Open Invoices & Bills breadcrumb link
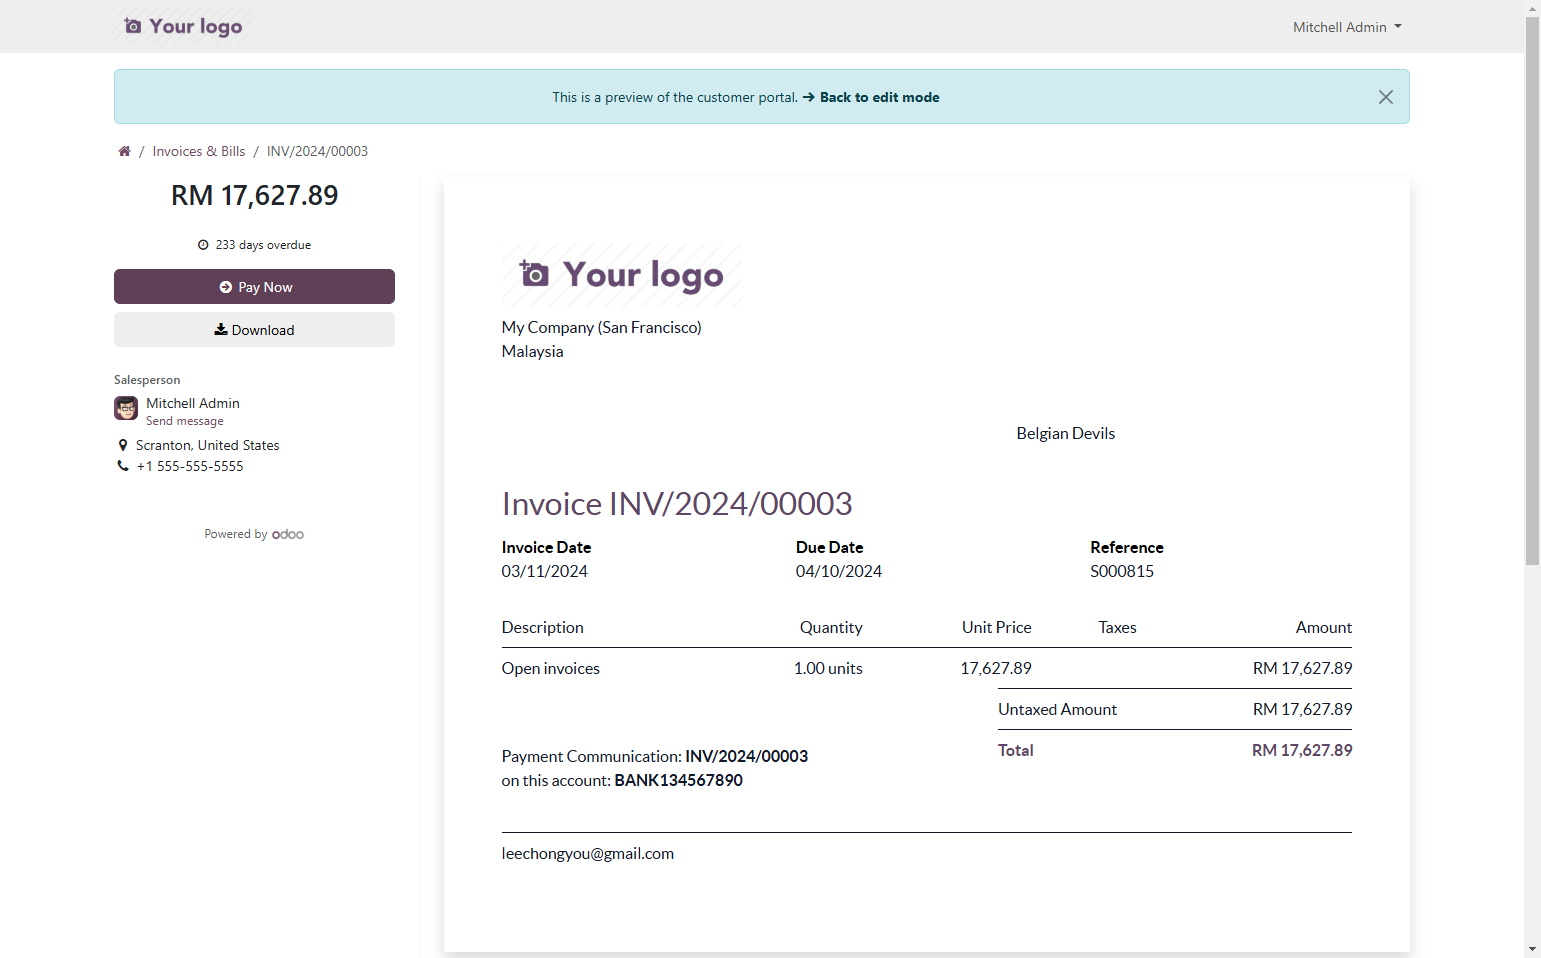 coord(199,151)
